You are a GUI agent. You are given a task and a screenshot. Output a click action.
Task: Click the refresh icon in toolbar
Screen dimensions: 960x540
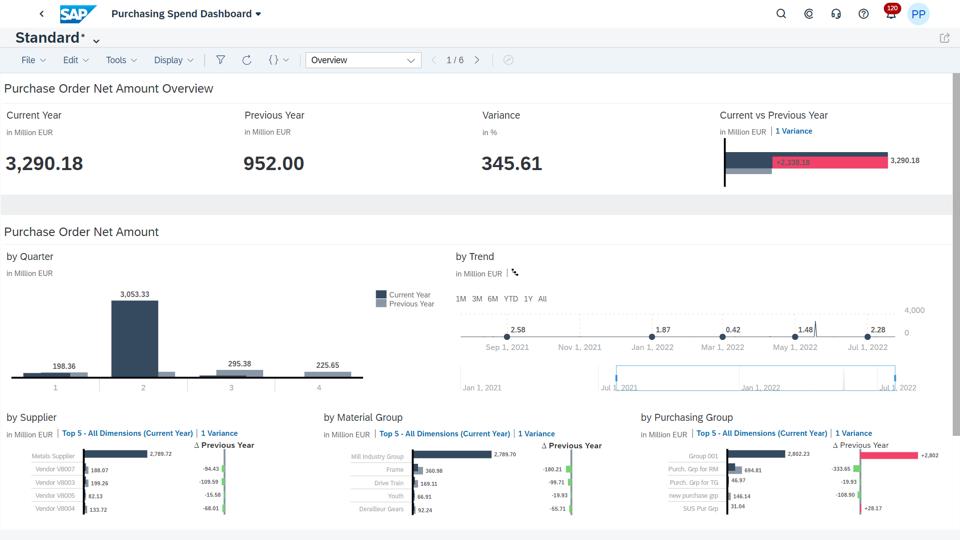pos(247,60)
